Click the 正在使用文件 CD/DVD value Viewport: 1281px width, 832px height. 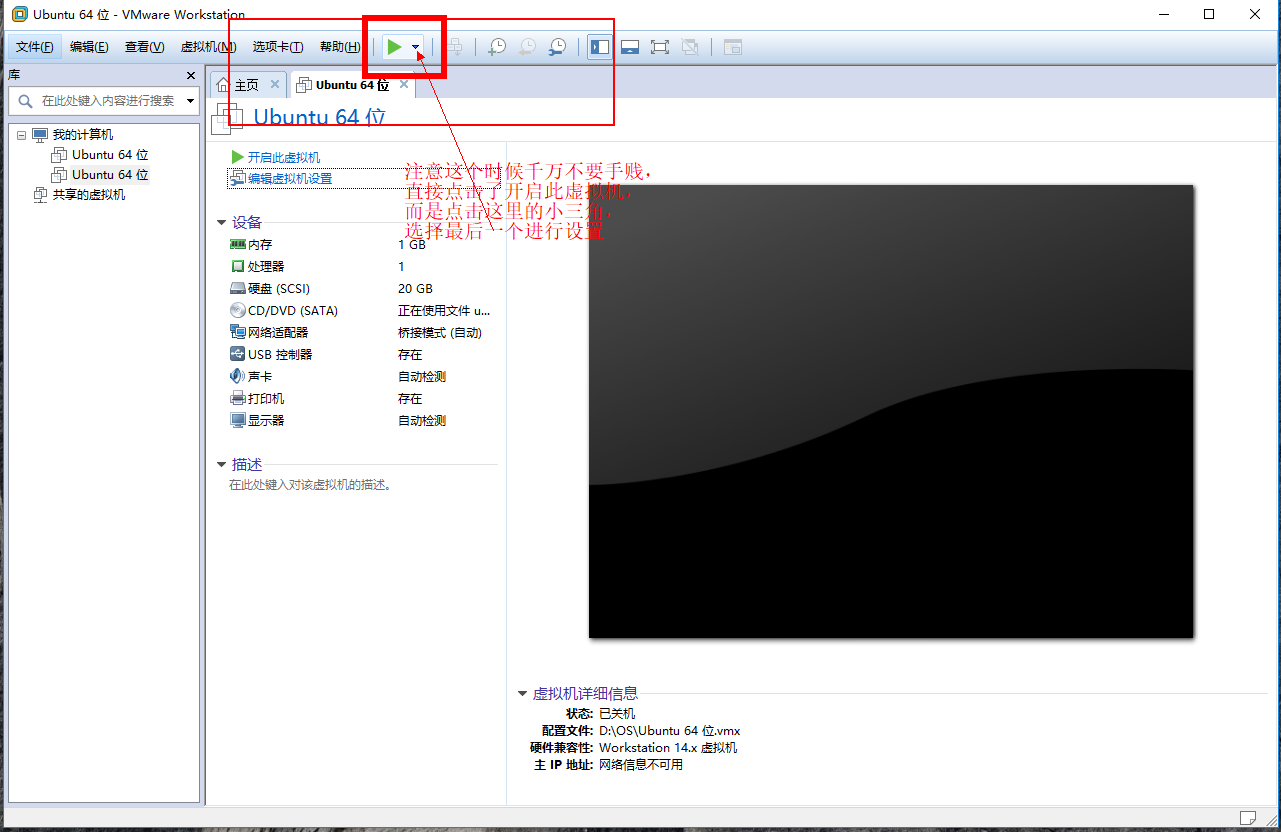coord(445,311)
